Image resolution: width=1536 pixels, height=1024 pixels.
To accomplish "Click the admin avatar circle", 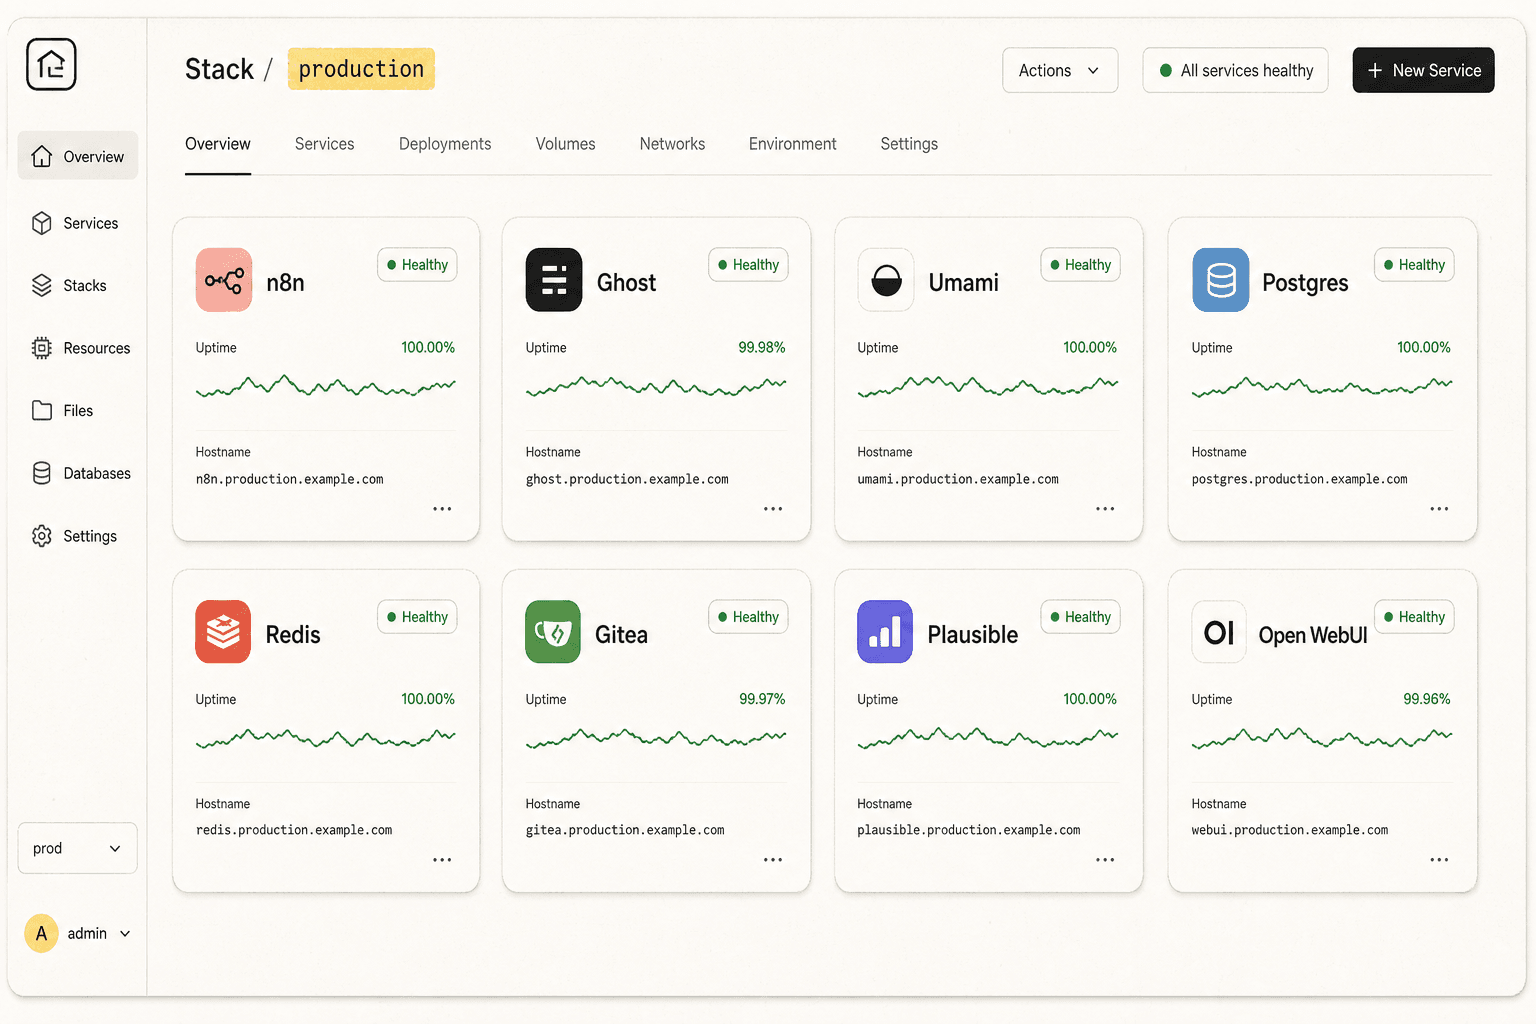I will tap(41, 934).
